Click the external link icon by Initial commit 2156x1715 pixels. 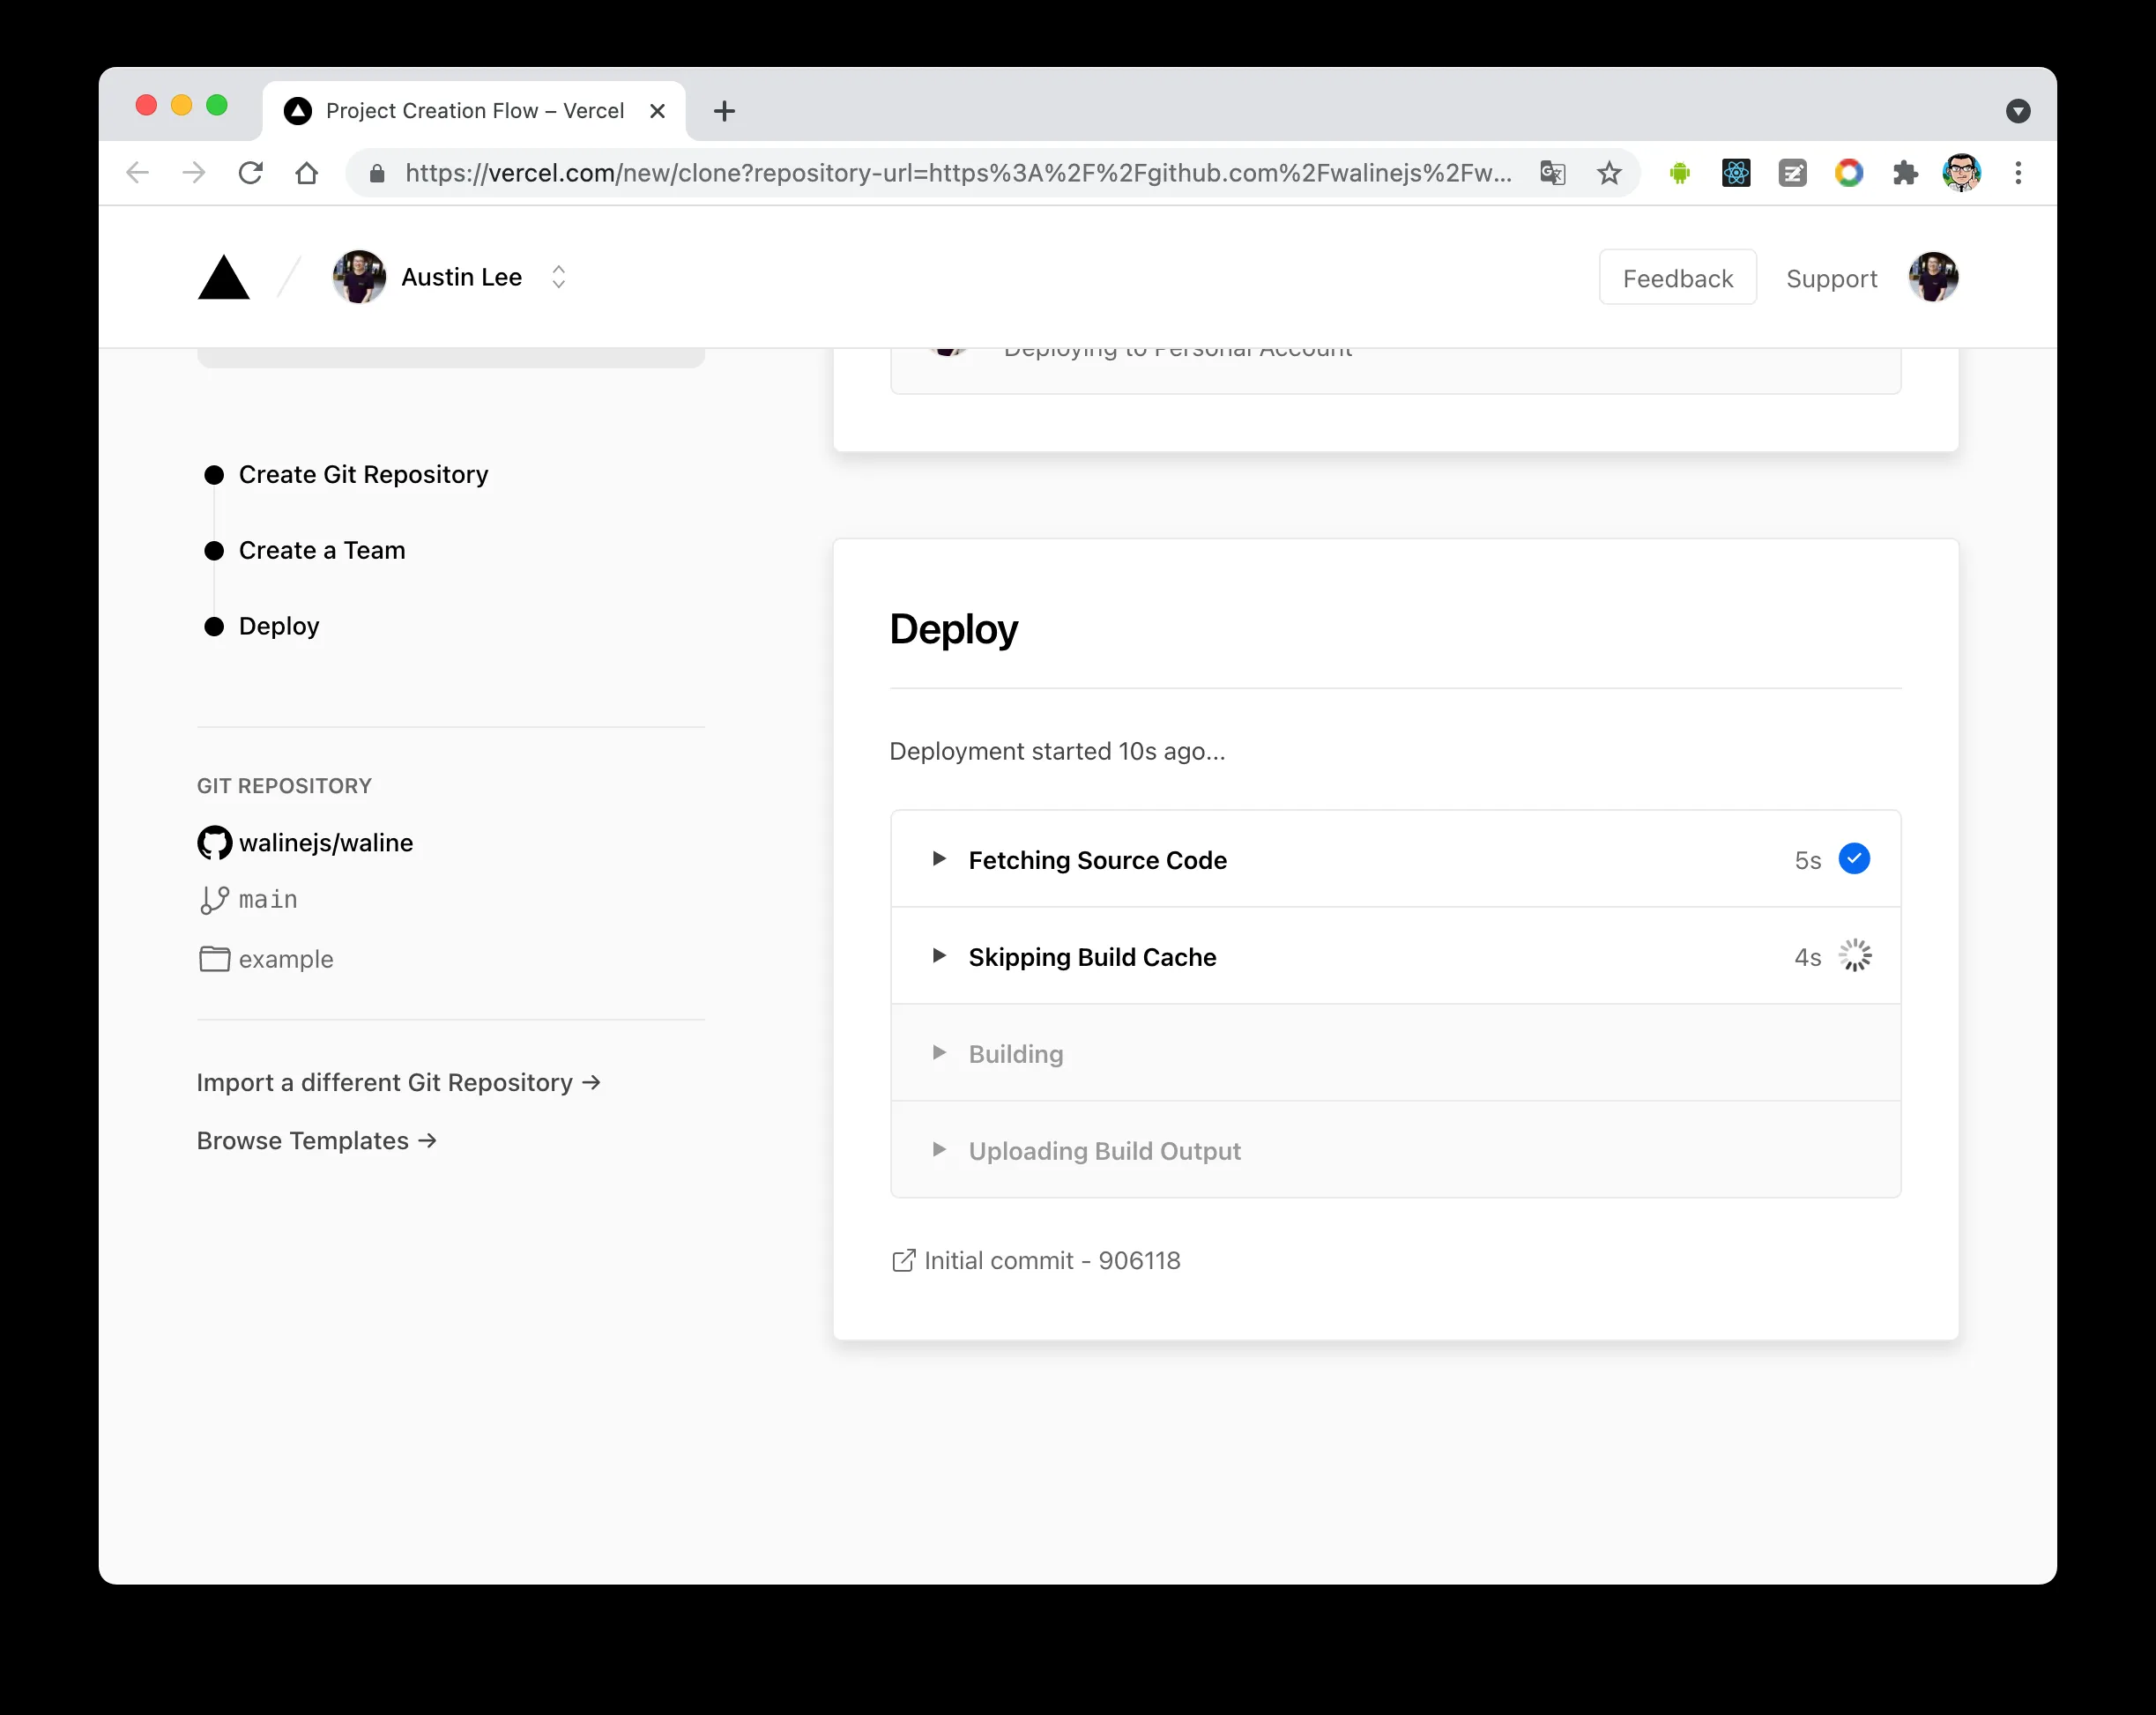point(903,1260)
